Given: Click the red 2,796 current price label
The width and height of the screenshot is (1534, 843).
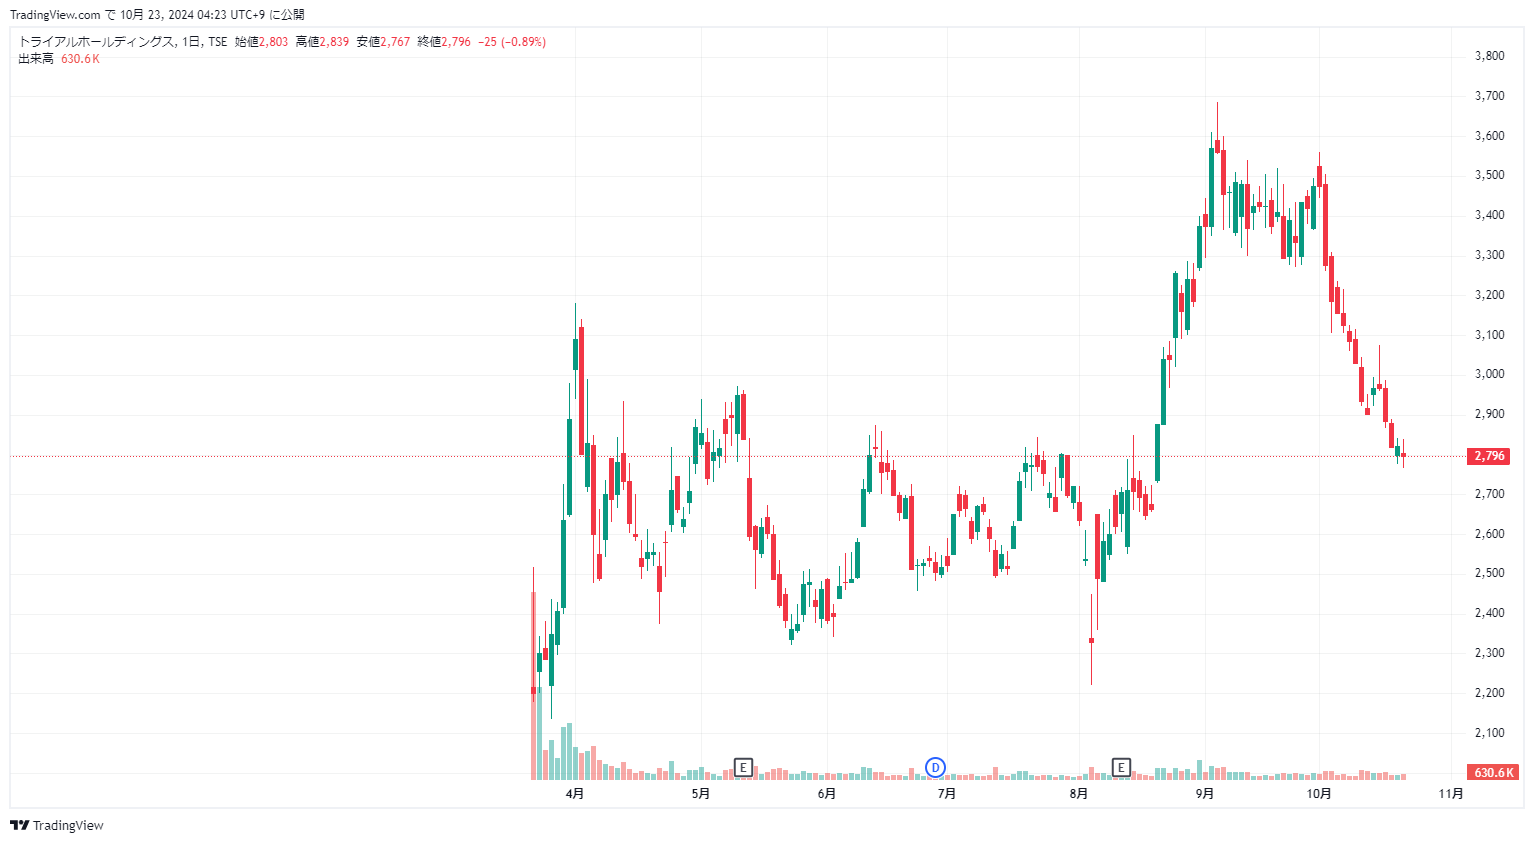Looking at the screenshot, I should click(1489, 456).
